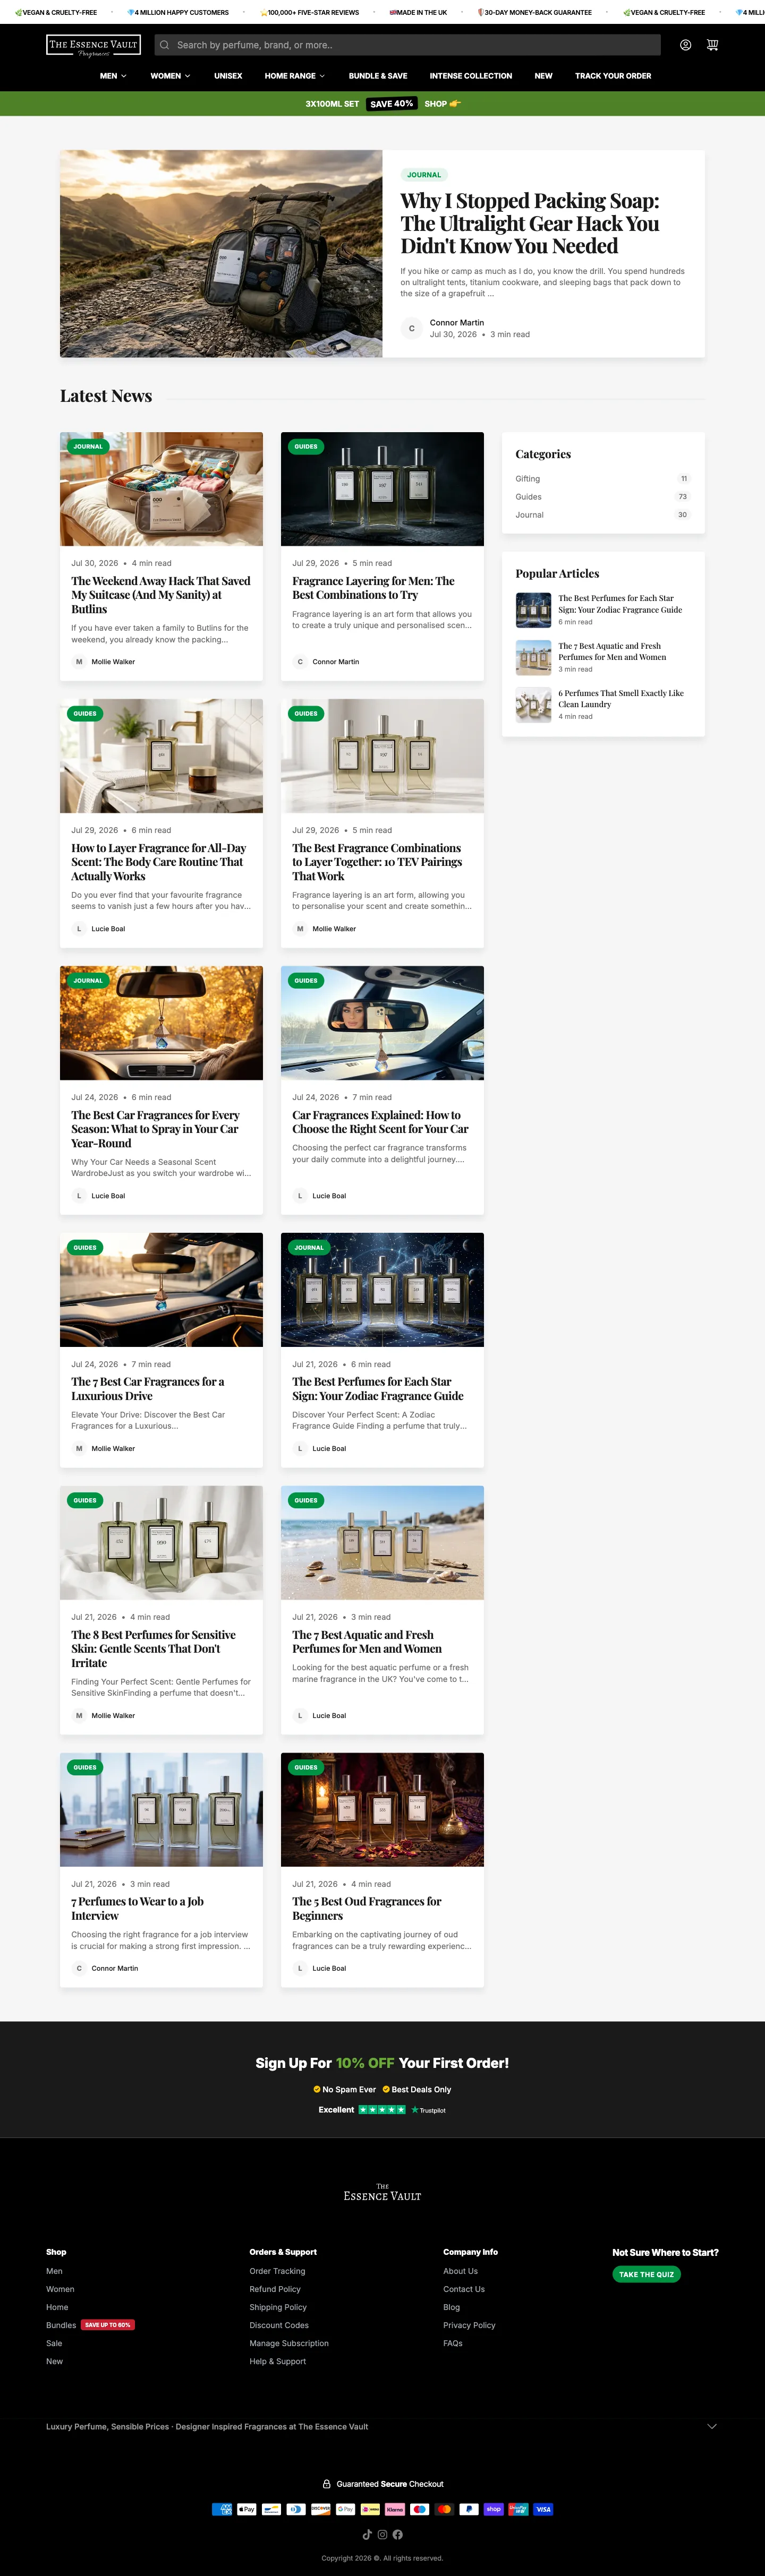The image size is (765, 2576).
Task: Open the featured Stopped Packing Soap article title
Action: 530,223
